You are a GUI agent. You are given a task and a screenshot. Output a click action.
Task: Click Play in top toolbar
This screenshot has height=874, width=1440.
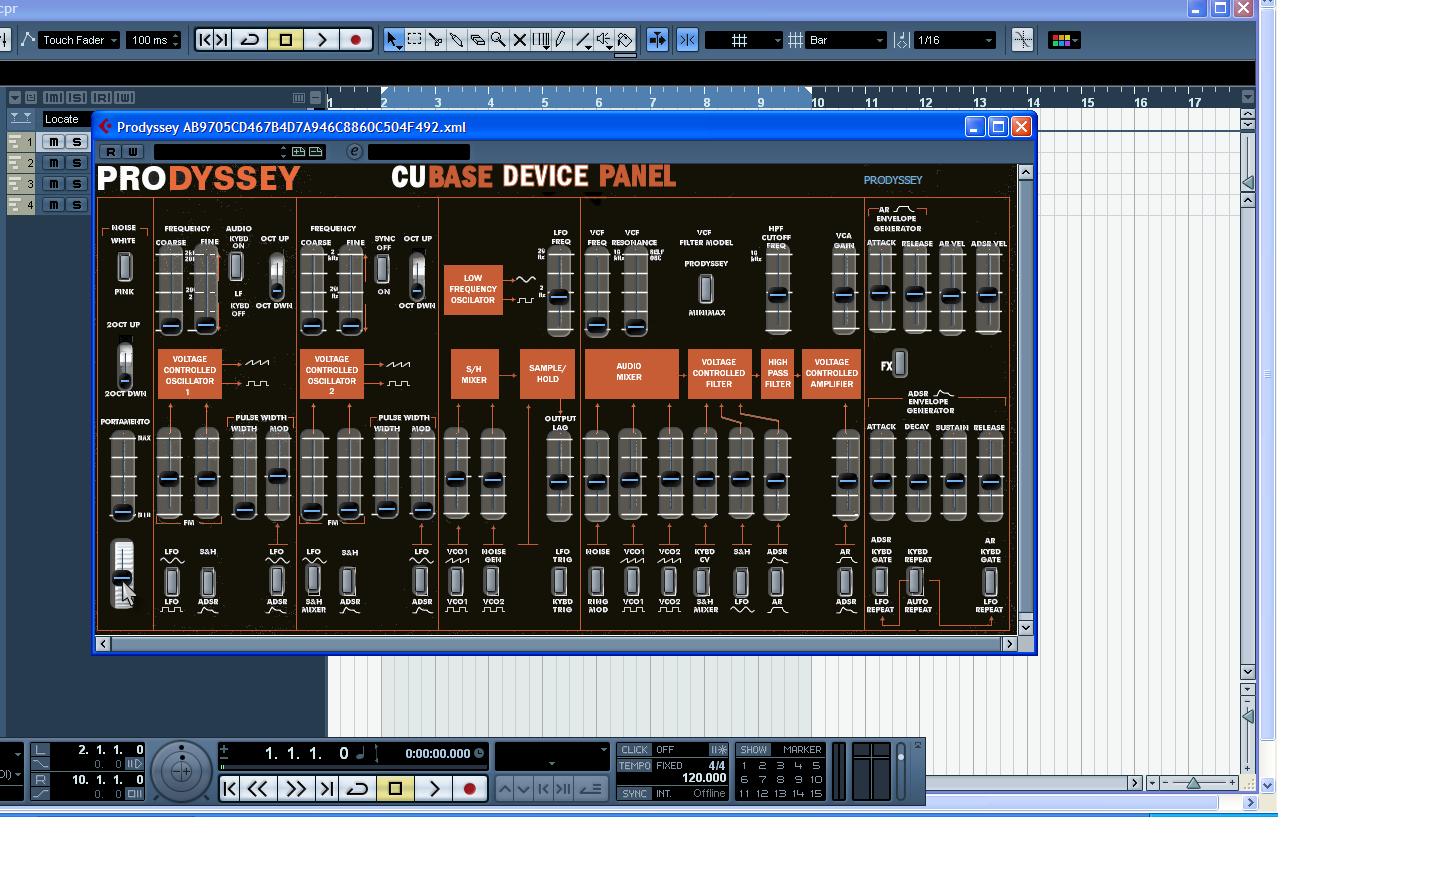point(321,40)
